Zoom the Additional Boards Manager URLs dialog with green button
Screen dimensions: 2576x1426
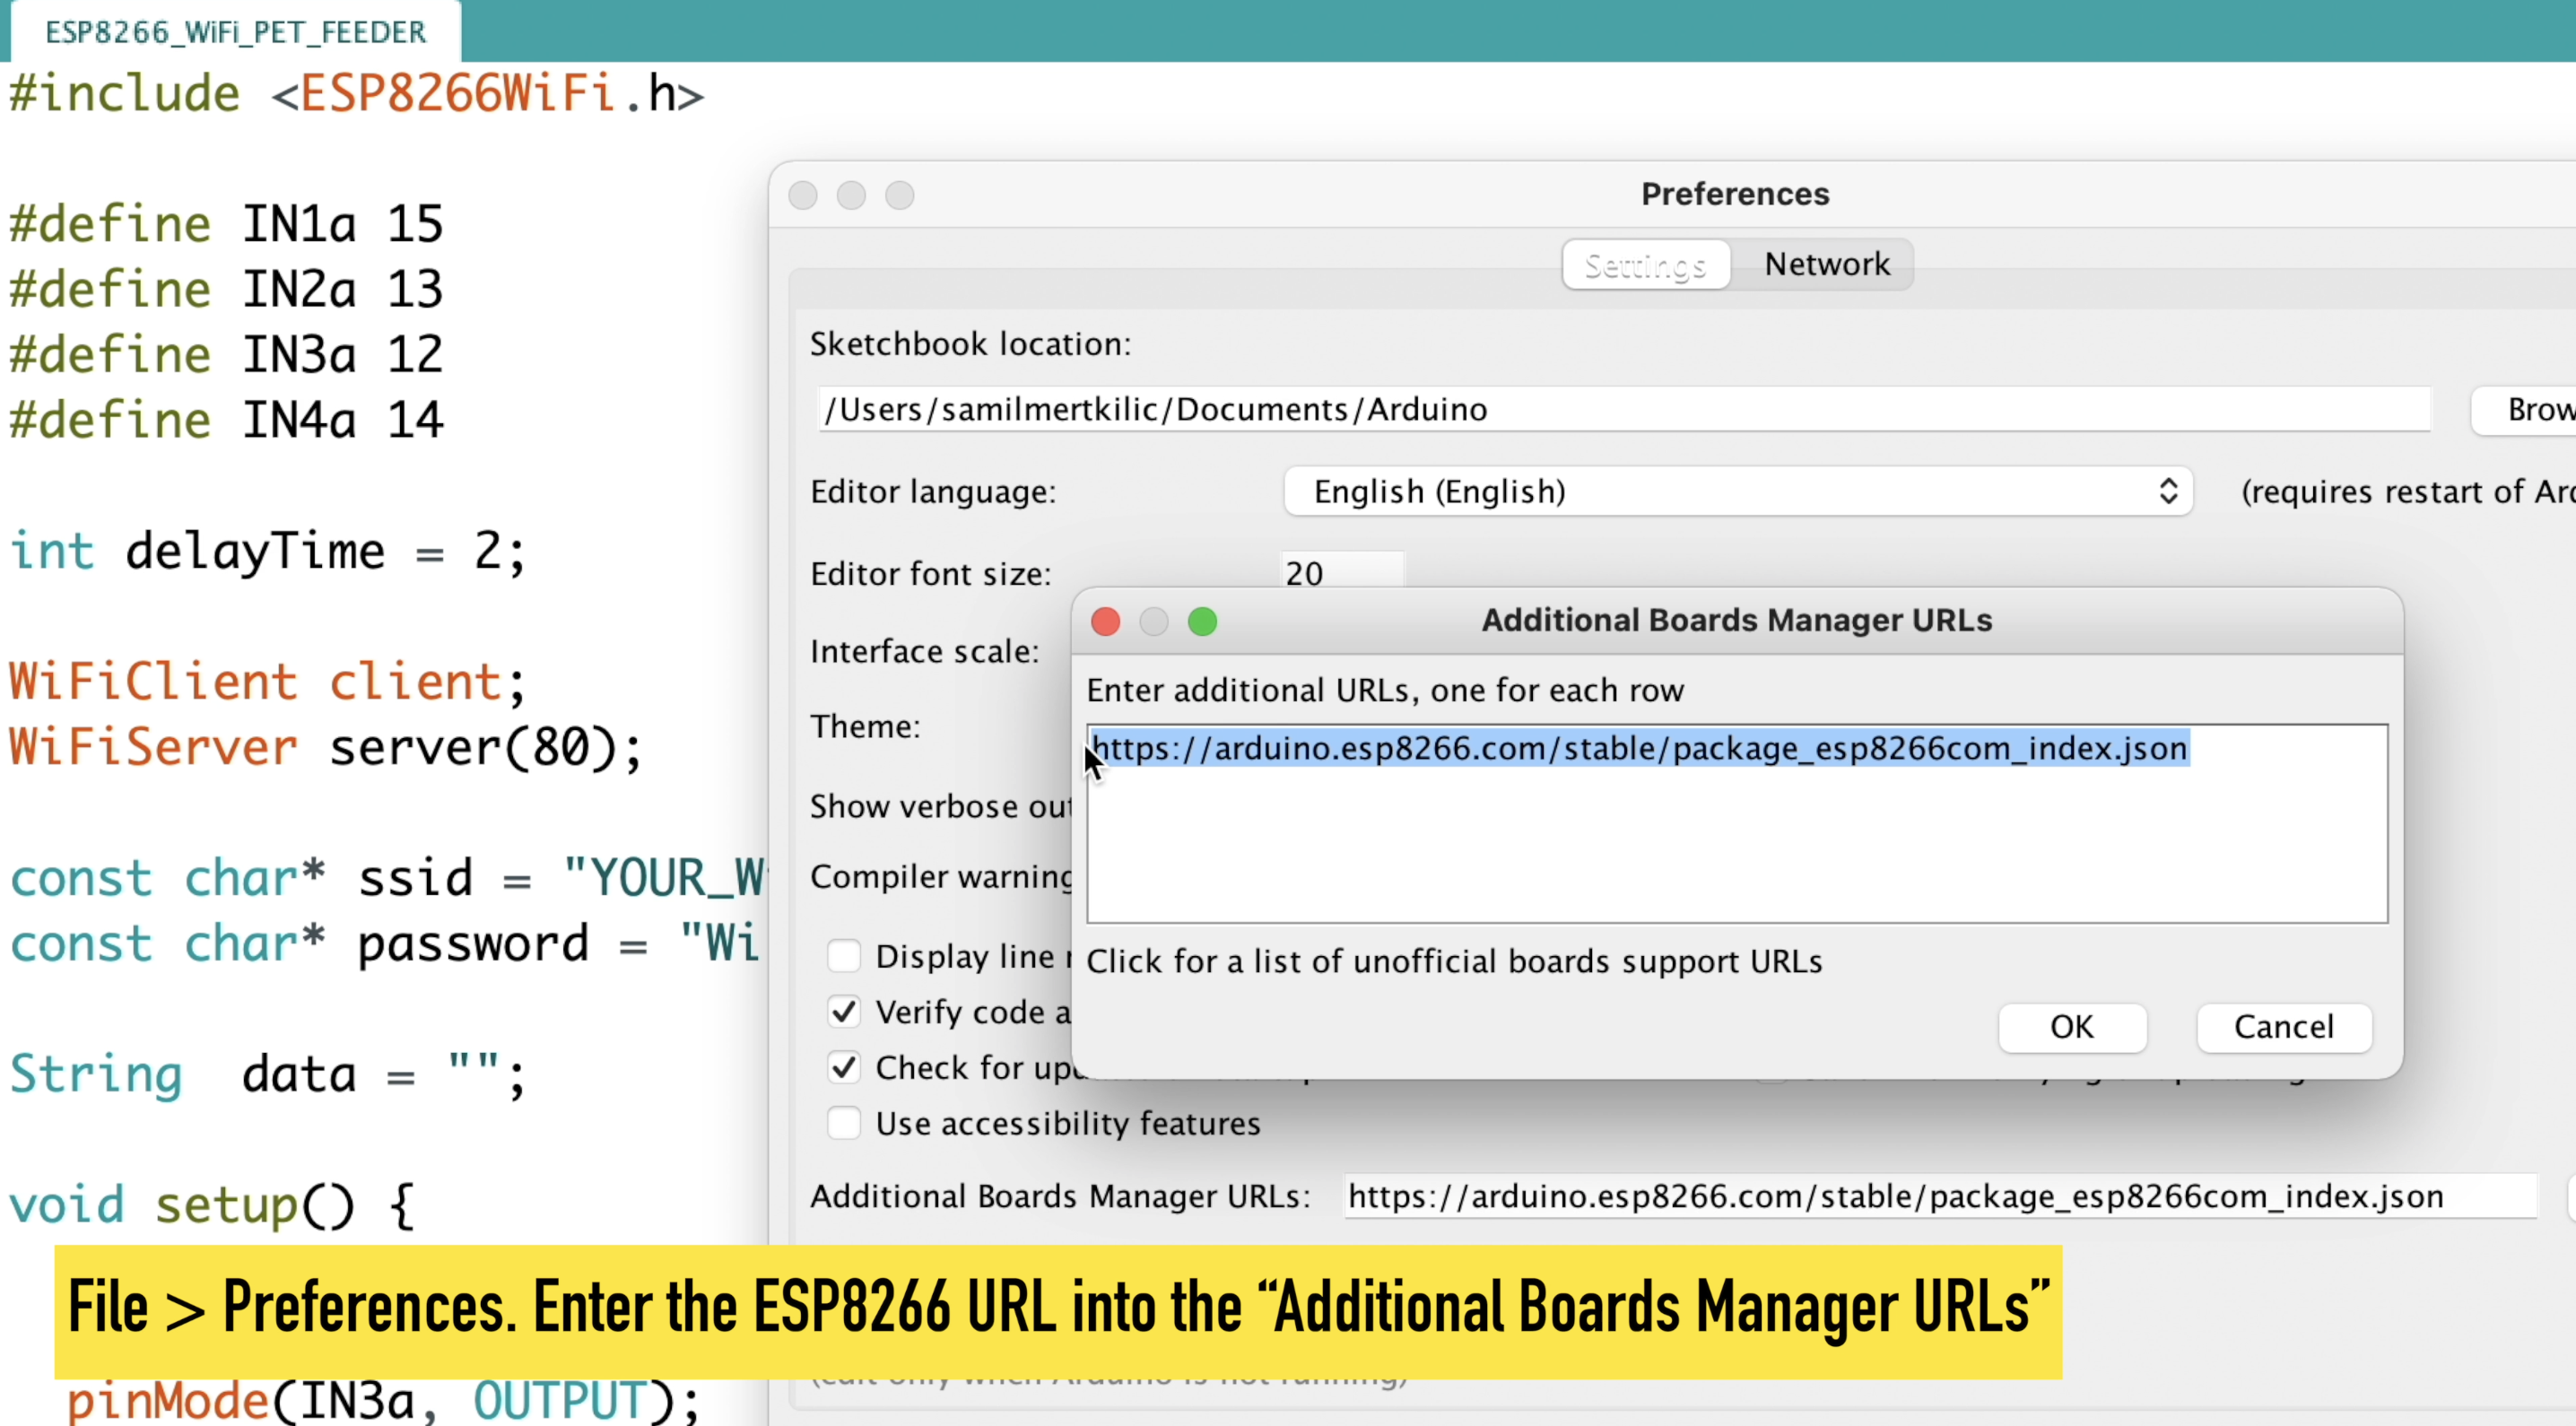pyautogui.click(x=1202, y=621)
